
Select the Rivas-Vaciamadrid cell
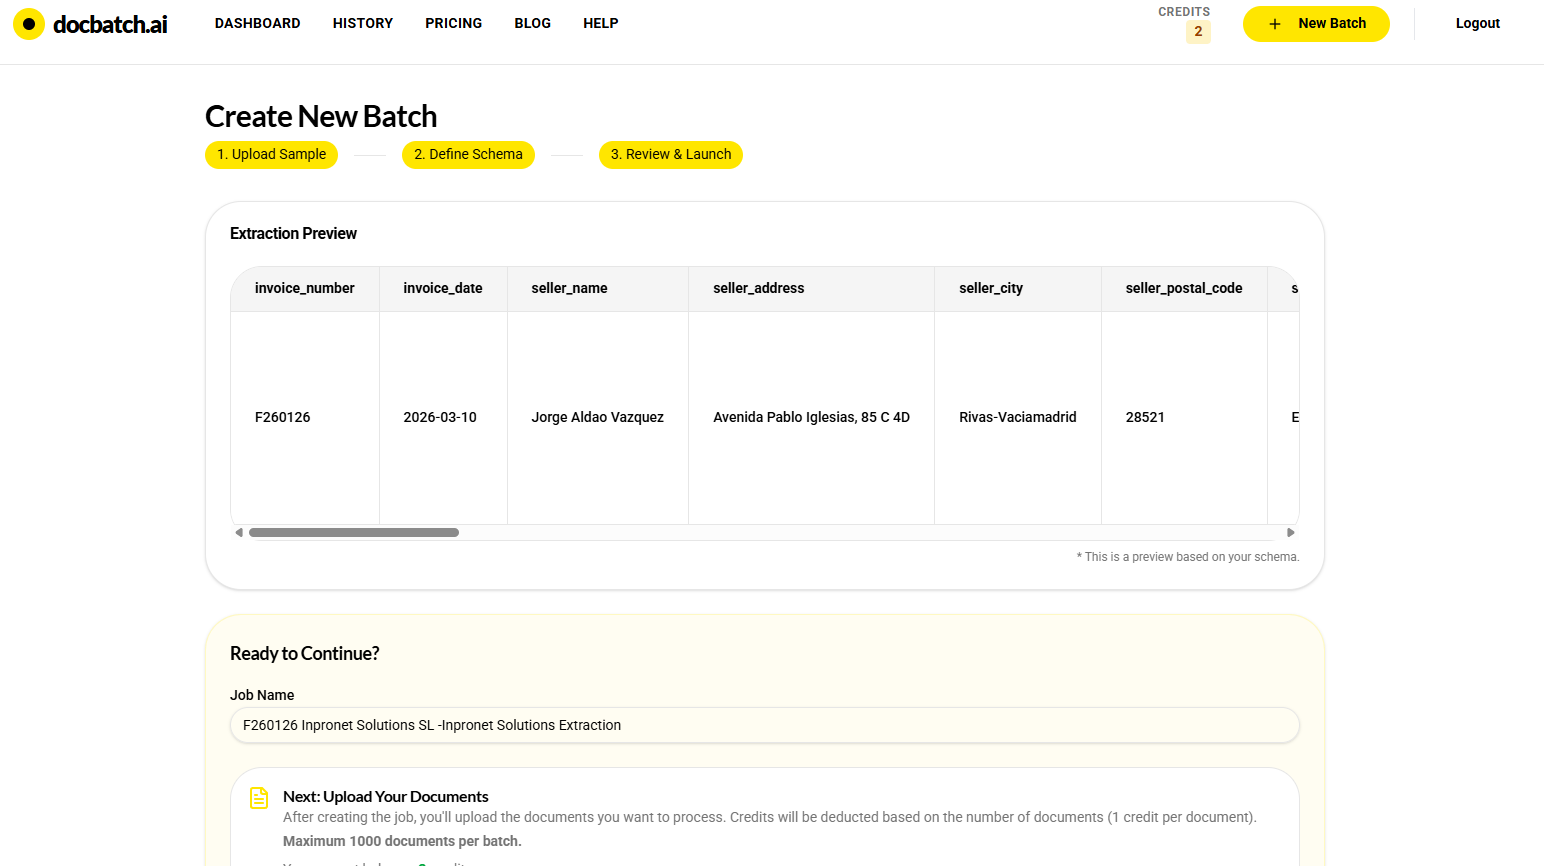click(1018, 417)
